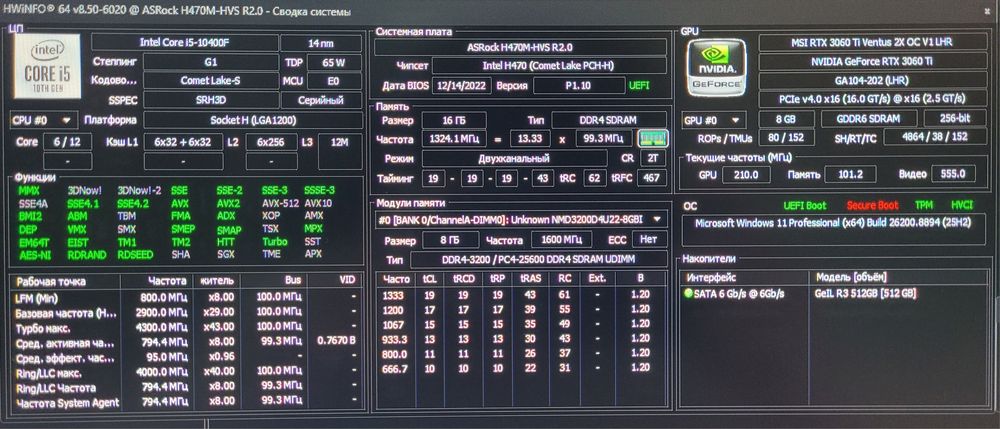The width and height of the screenshot is (1000, 429).
Task: Click the memory module icon beside 99.3 МГц
Action: coord(652,138)
